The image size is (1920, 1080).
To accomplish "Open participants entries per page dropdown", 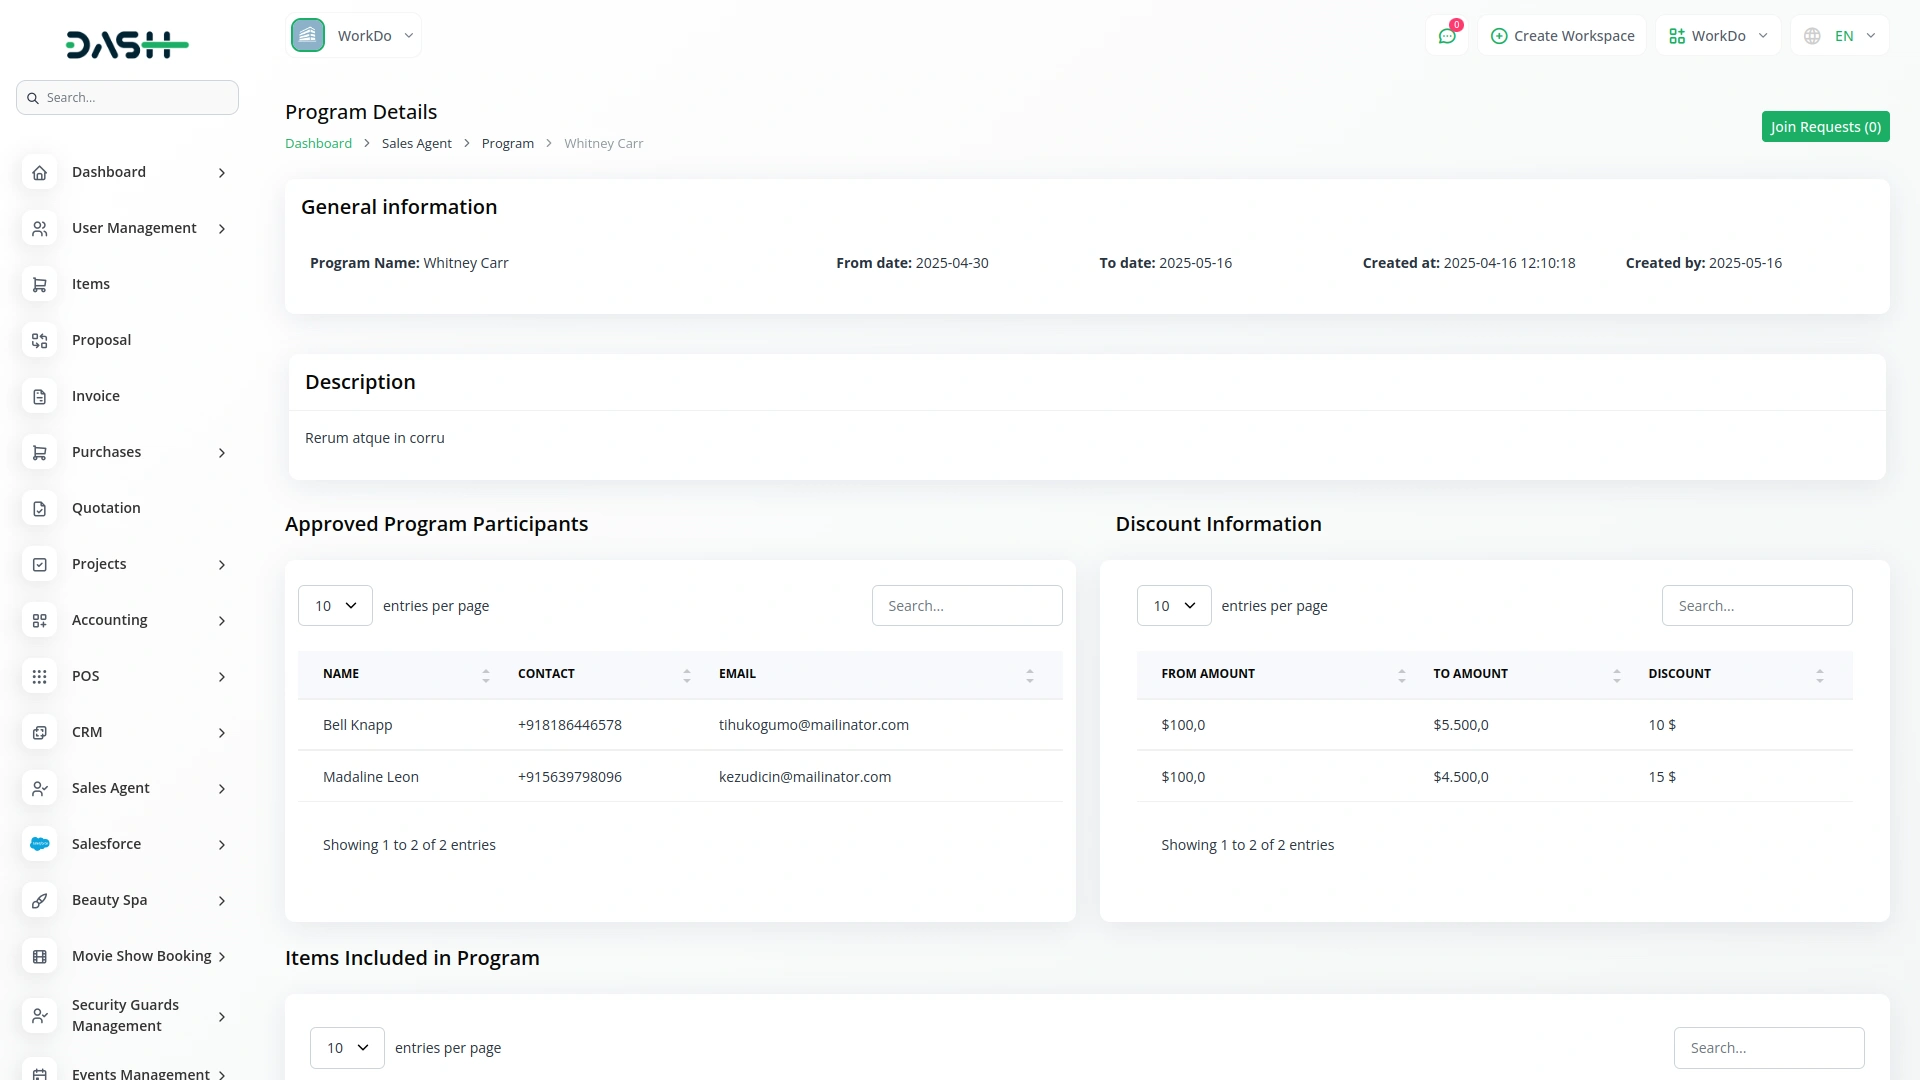I will 335,606.
